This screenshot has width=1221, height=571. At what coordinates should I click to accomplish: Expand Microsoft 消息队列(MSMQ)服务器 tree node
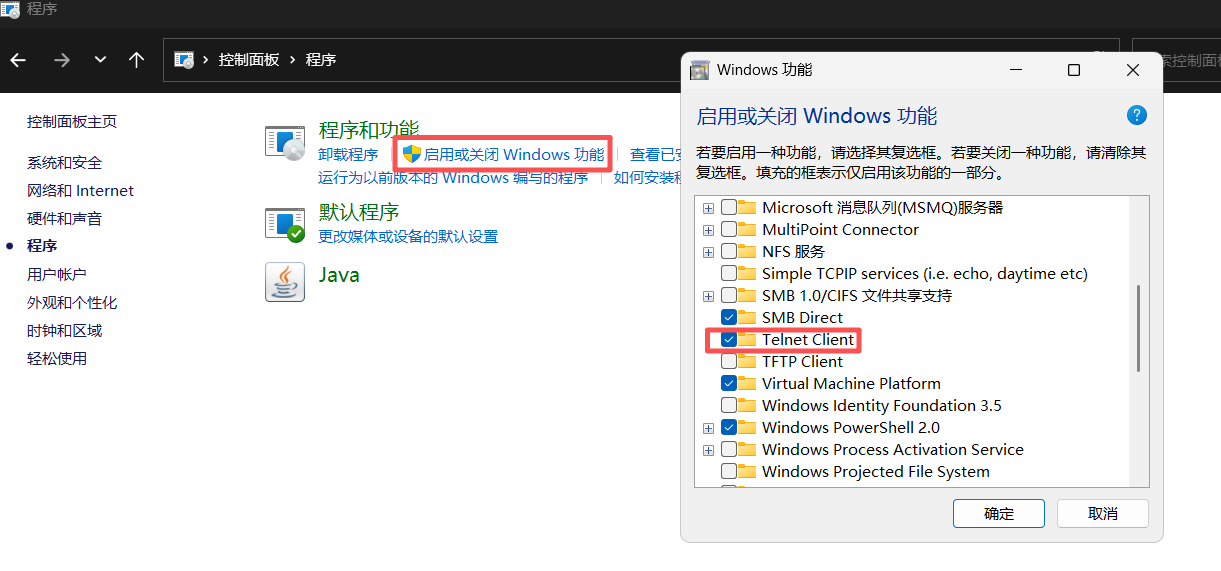708,208
